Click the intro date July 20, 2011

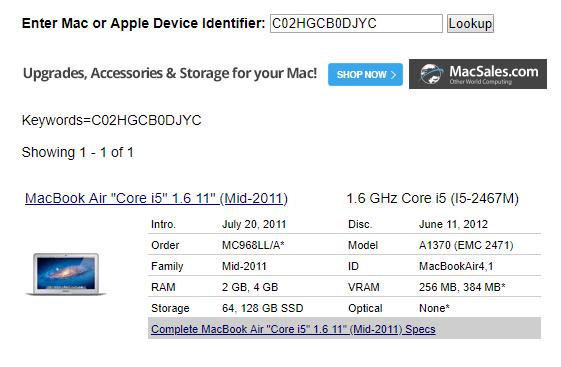point(254,224)
